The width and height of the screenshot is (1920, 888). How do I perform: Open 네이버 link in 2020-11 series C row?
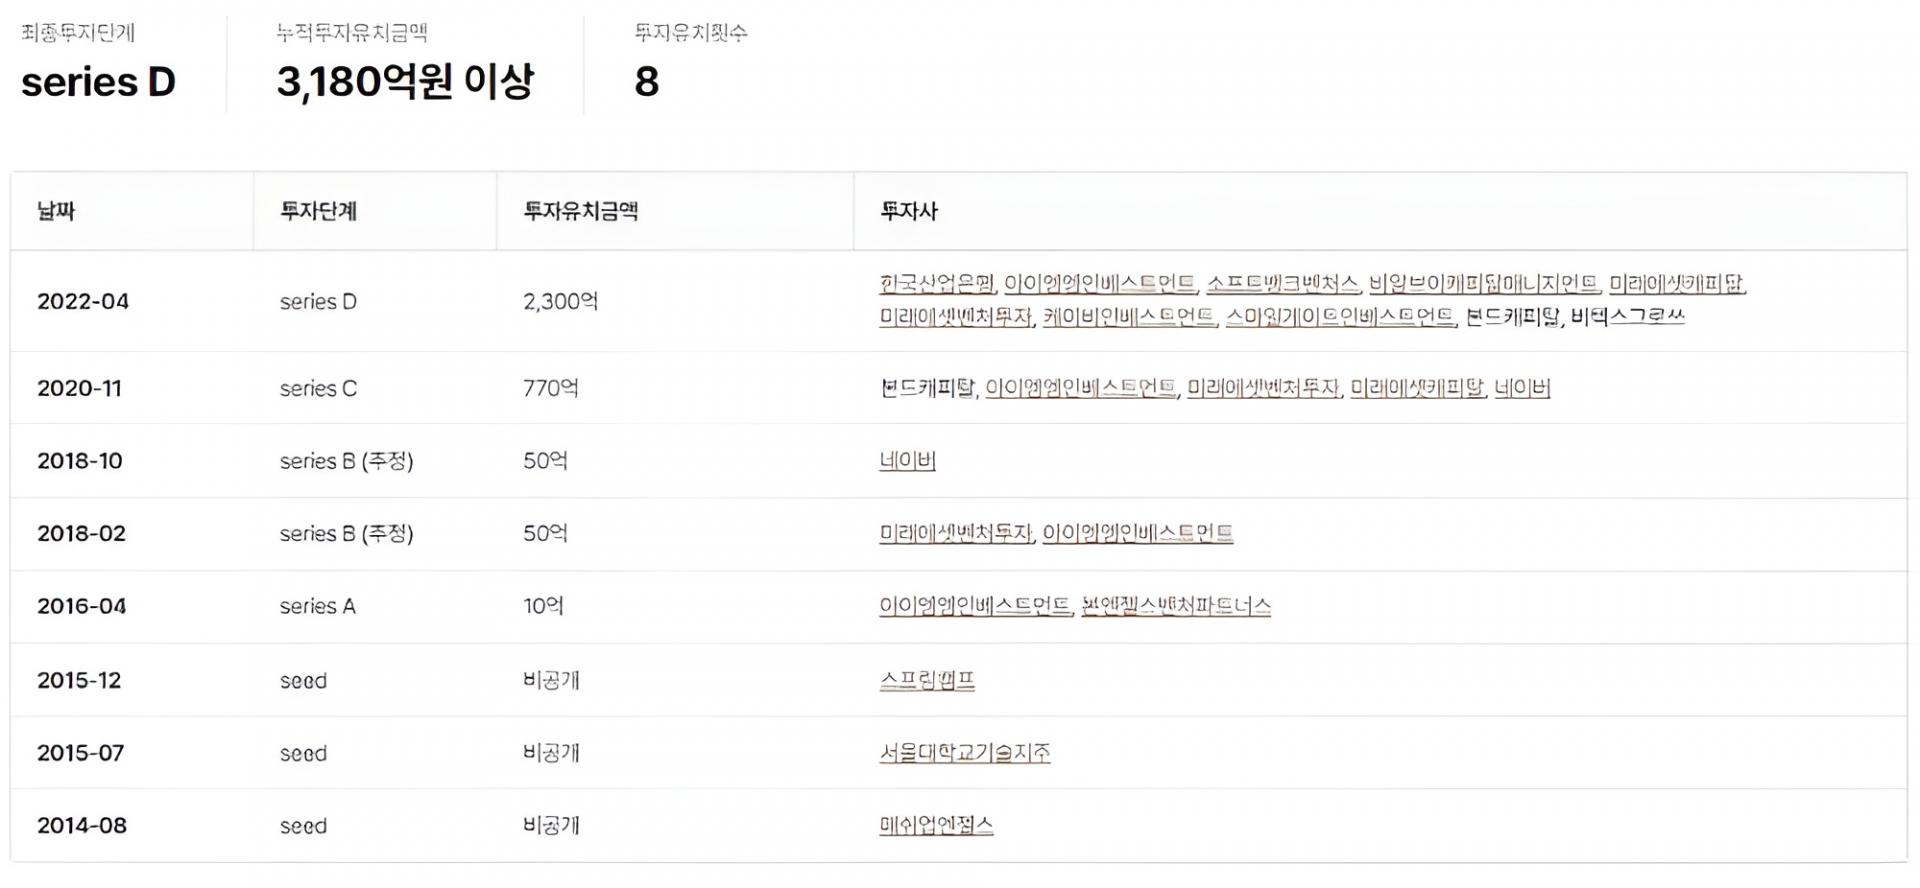click(x=1522, y=388)
